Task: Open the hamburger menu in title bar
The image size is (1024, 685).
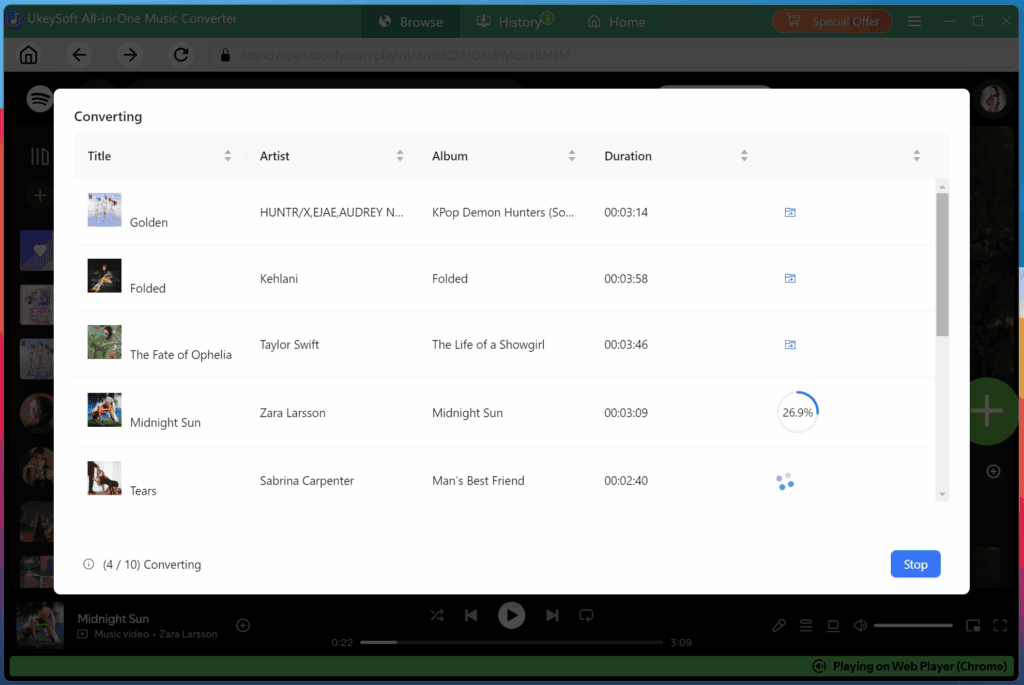Action: coord(914,20)
